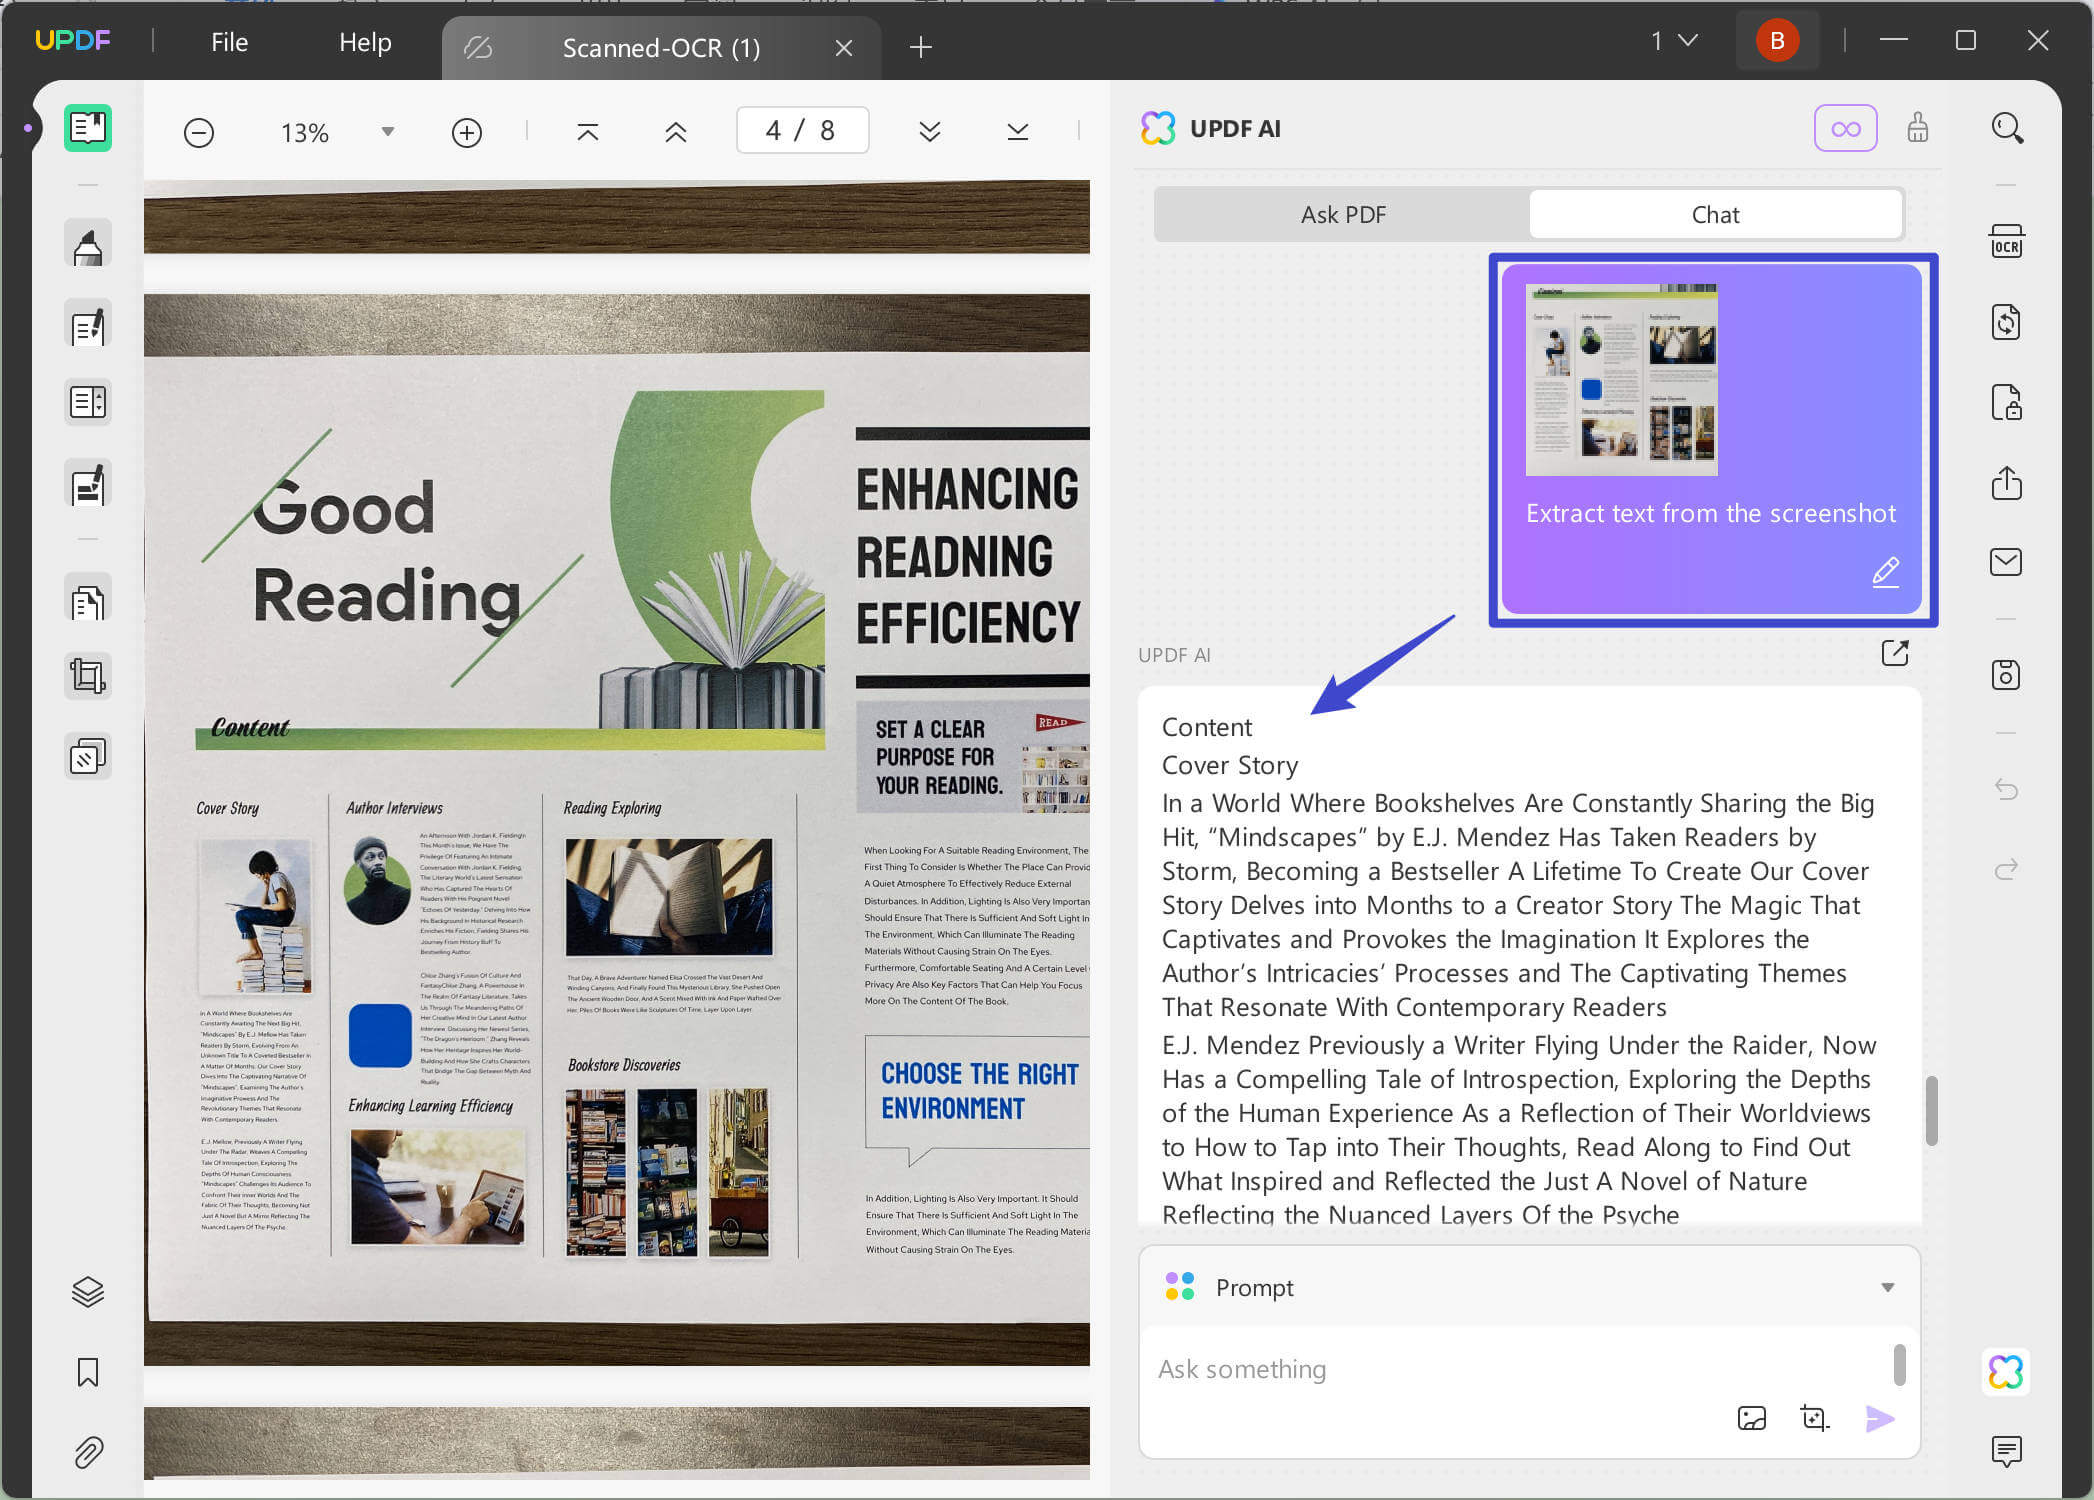2094x1500 pixels.
Task: Toggle the lock icon in UPDF AI header
Action: (x=1918, y=128)
